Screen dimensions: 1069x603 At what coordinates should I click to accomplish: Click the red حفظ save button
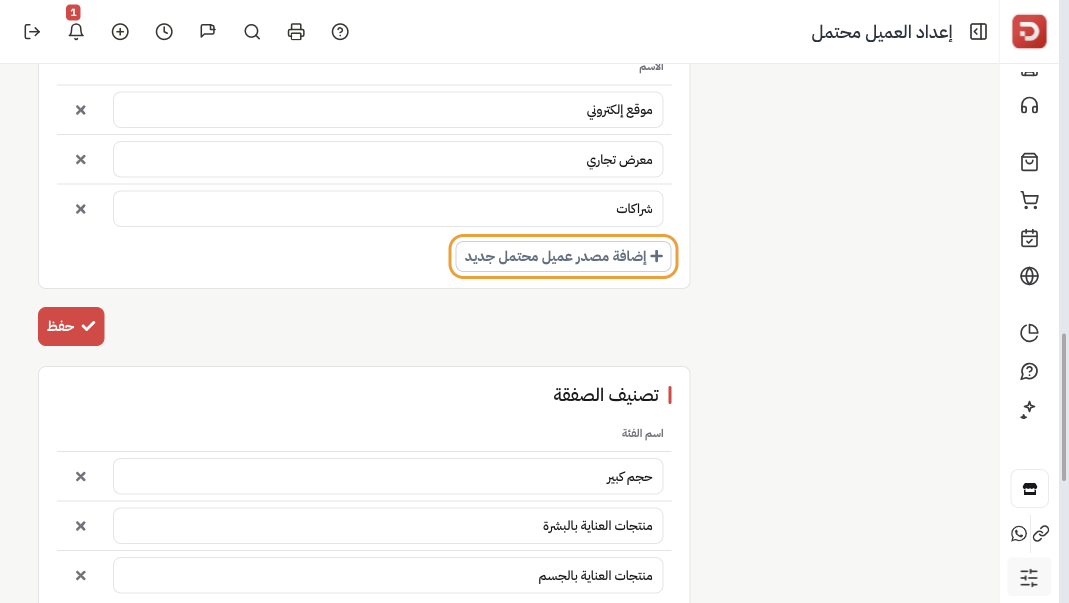tap(71, 326)
